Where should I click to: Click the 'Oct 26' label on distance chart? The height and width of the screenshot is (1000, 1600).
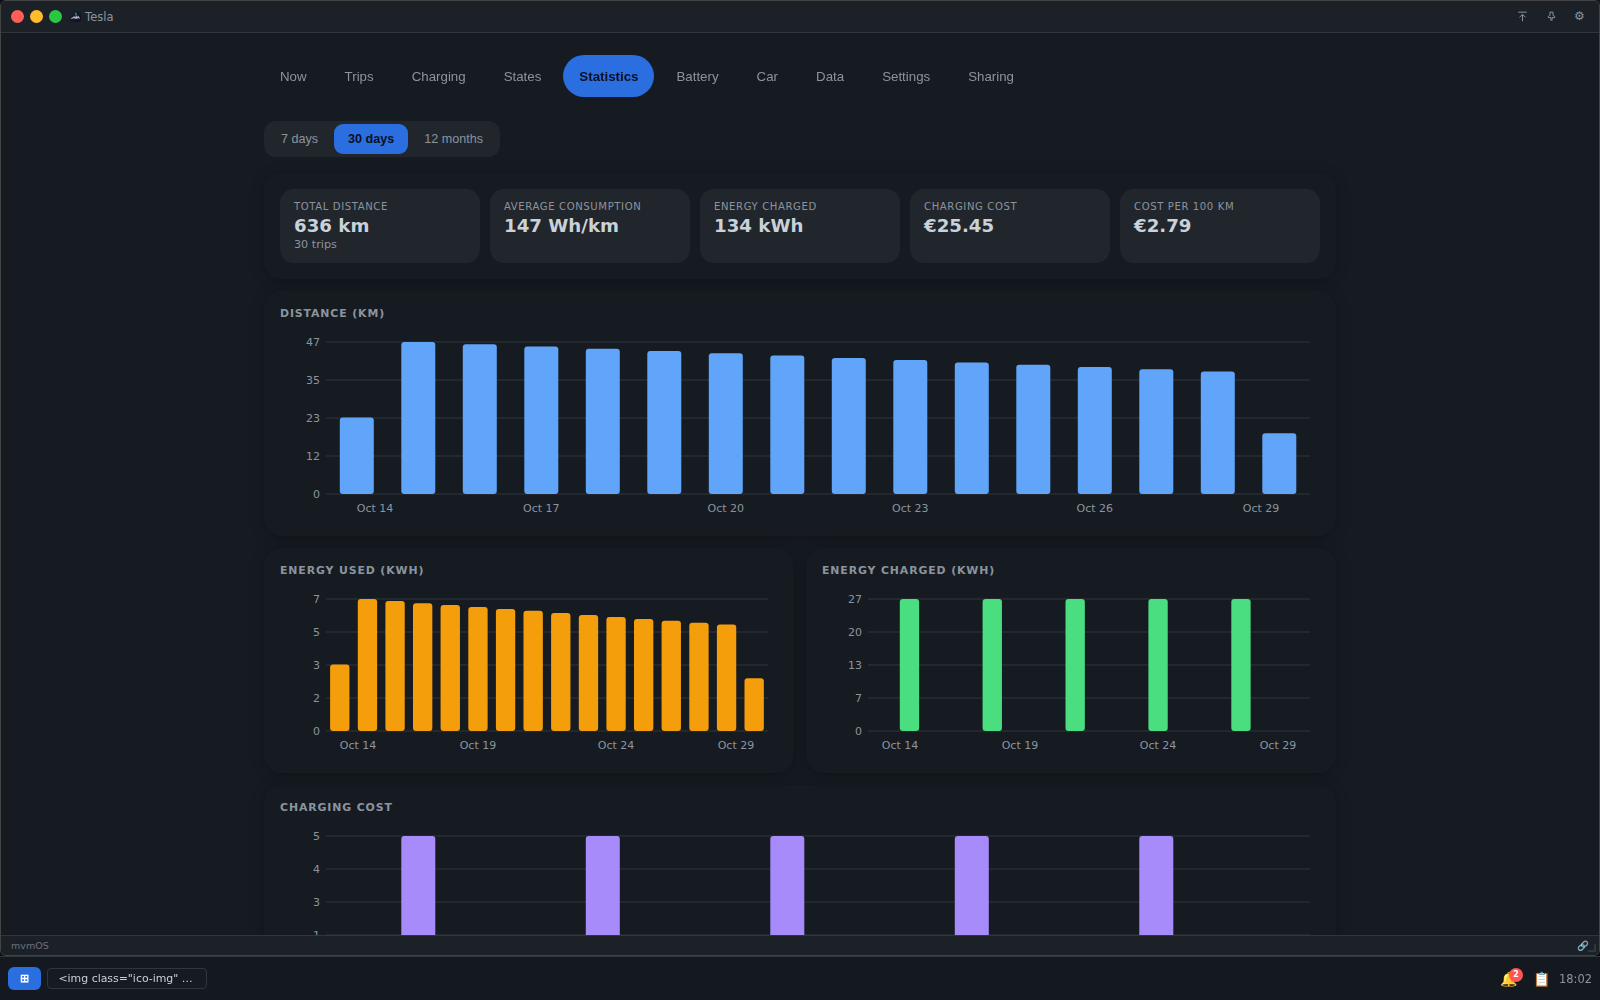tap(1094, 508)
